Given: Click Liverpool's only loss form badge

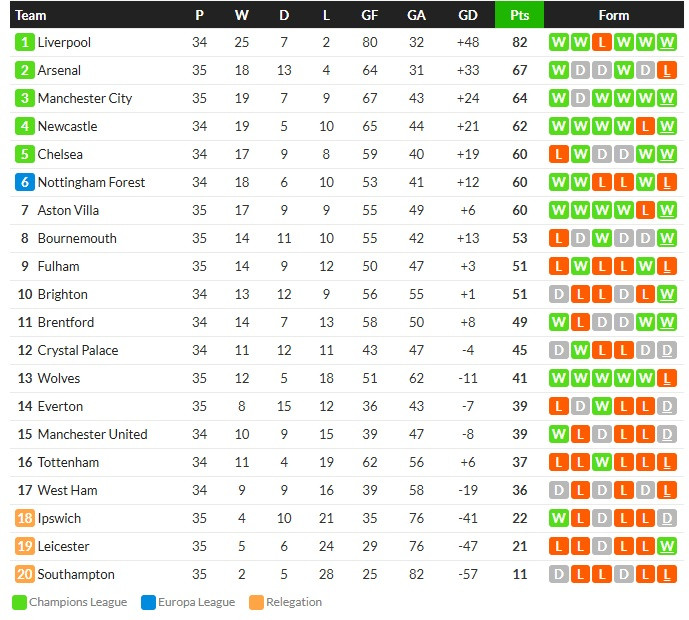Looking at the screenshot, I should pos(602,42).
